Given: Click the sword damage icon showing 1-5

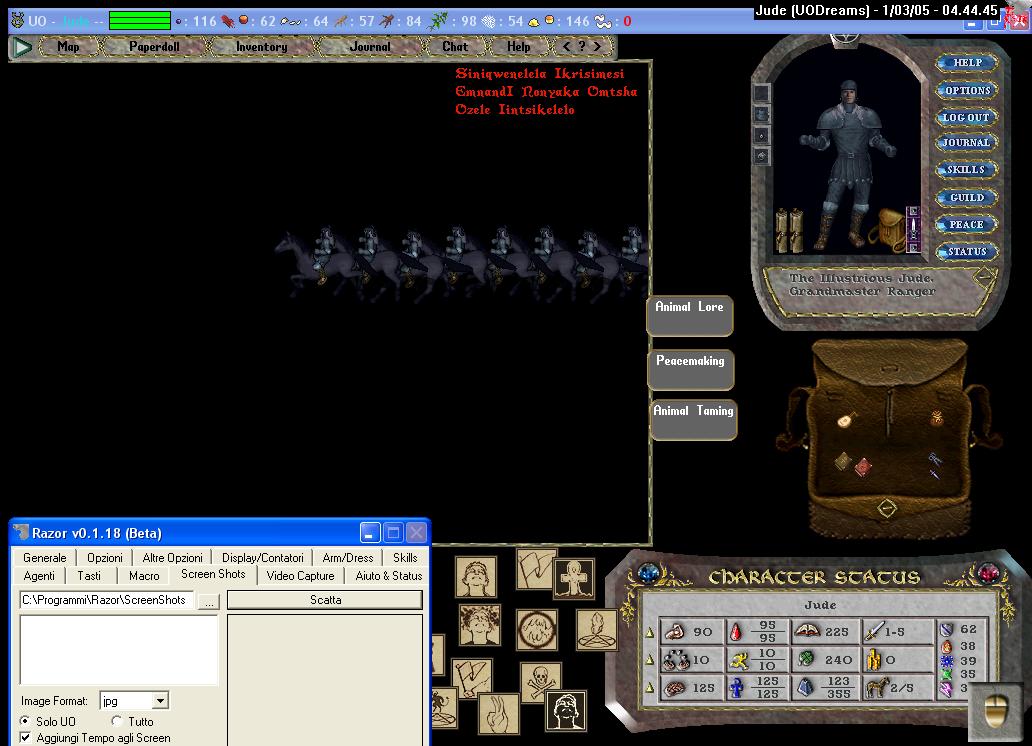Looking at the screenshot, I should (x=873, y=631).
